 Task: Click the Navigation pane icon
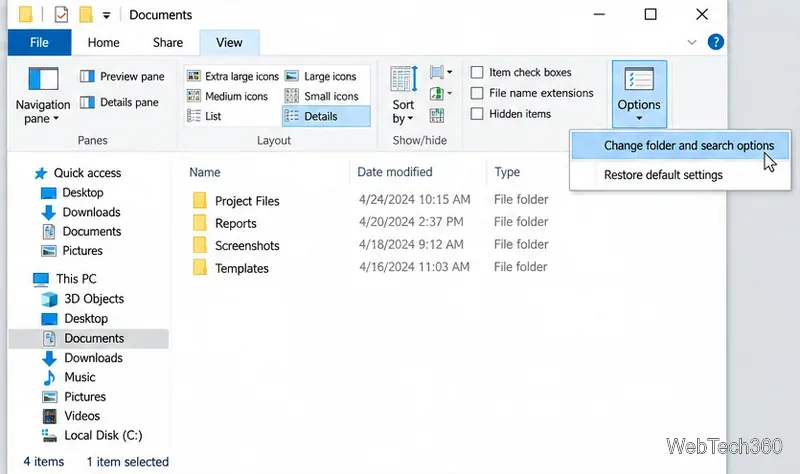pos(43,79)
